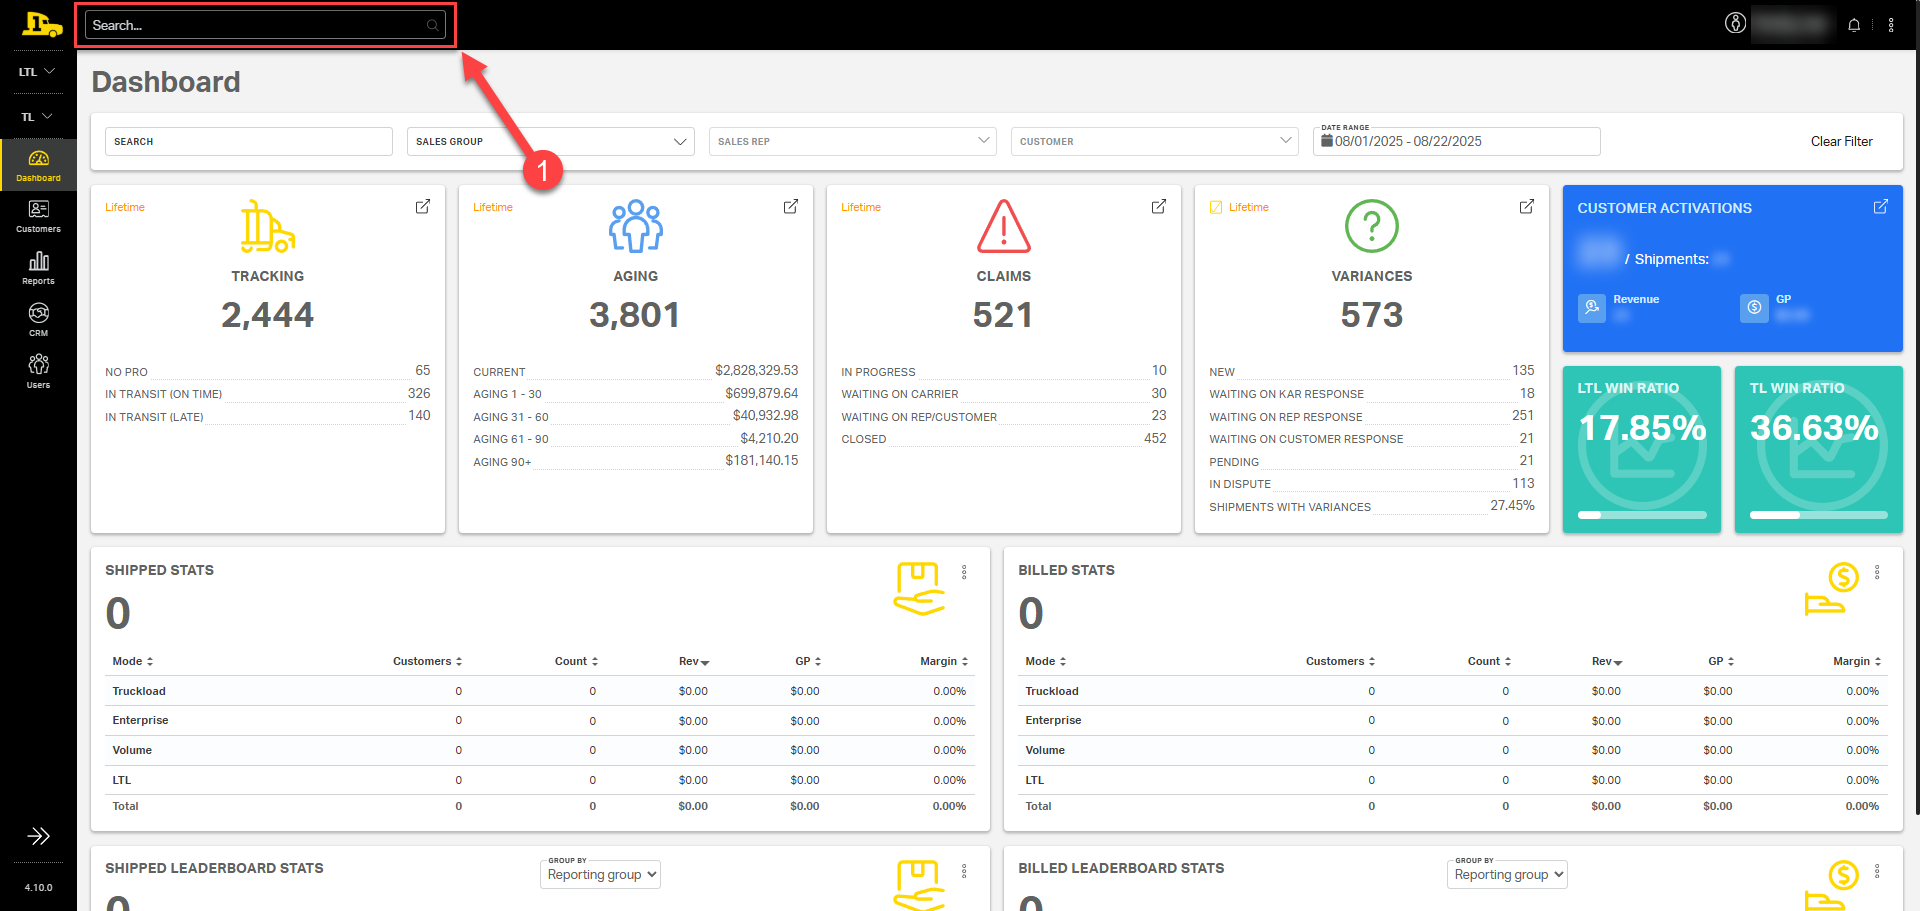Open Claims card pop-out icon
This screenshot has width=1920, height=911.
pyautogui.click(x=1159, y=206)
